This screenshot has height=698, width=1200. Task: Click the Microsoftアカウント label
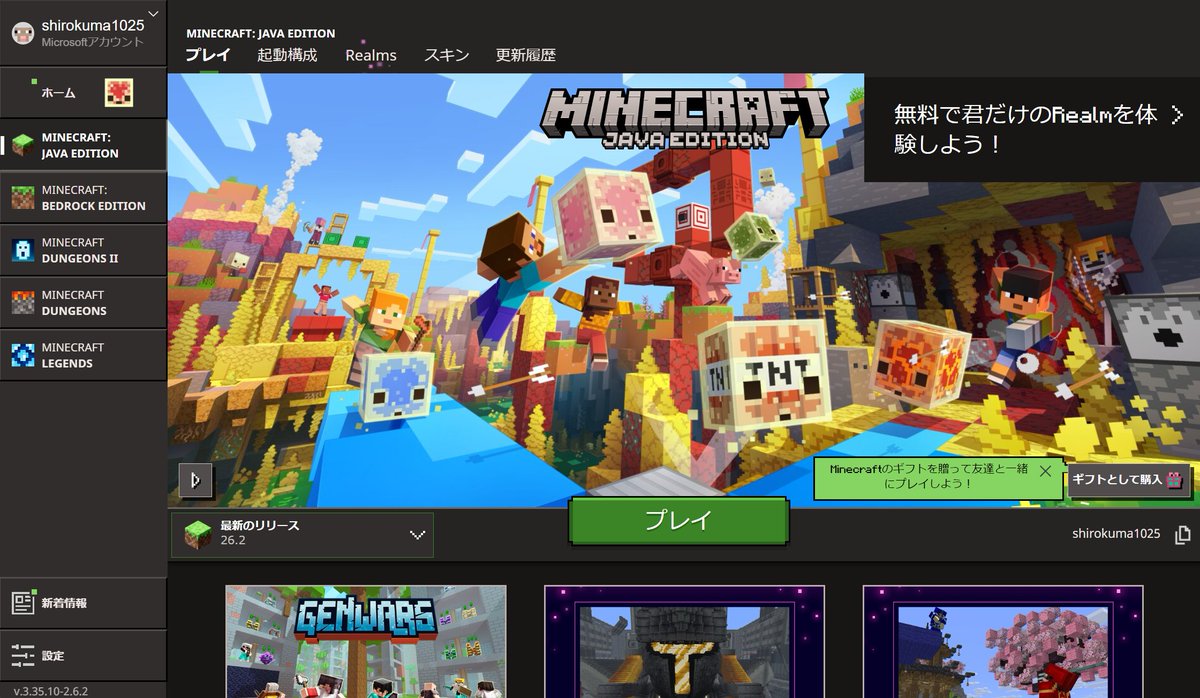tap(92, 42)
